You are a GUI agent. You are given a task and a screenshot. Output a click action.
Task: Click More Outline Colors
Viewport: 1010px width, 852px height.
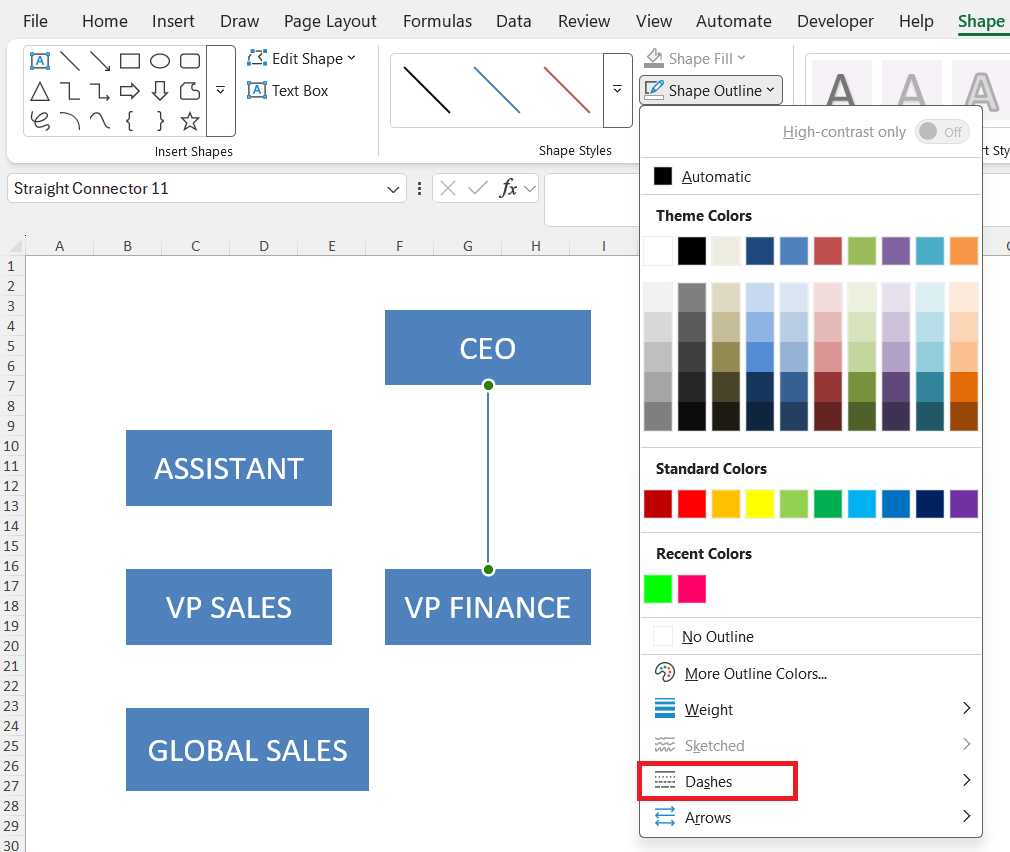coord(811,673)
